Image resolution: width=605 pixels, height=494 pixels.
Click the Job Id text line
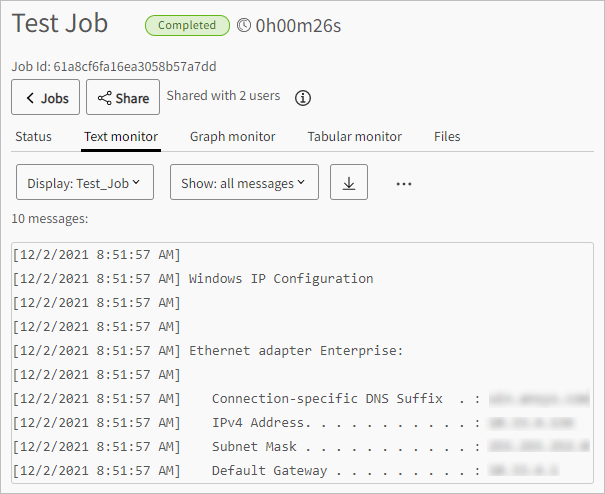[114, 67]
